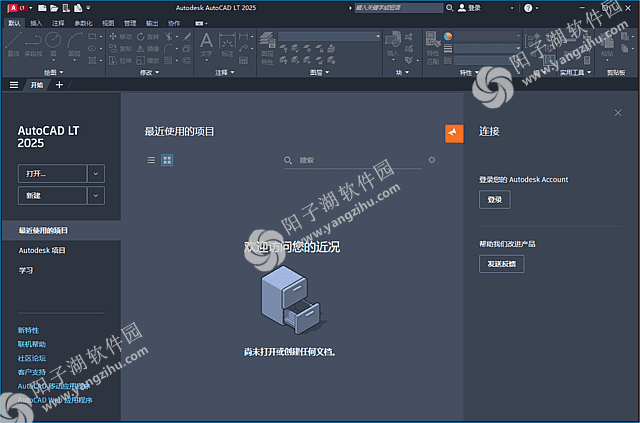Click the 打开... button

(x=52, y=174)
